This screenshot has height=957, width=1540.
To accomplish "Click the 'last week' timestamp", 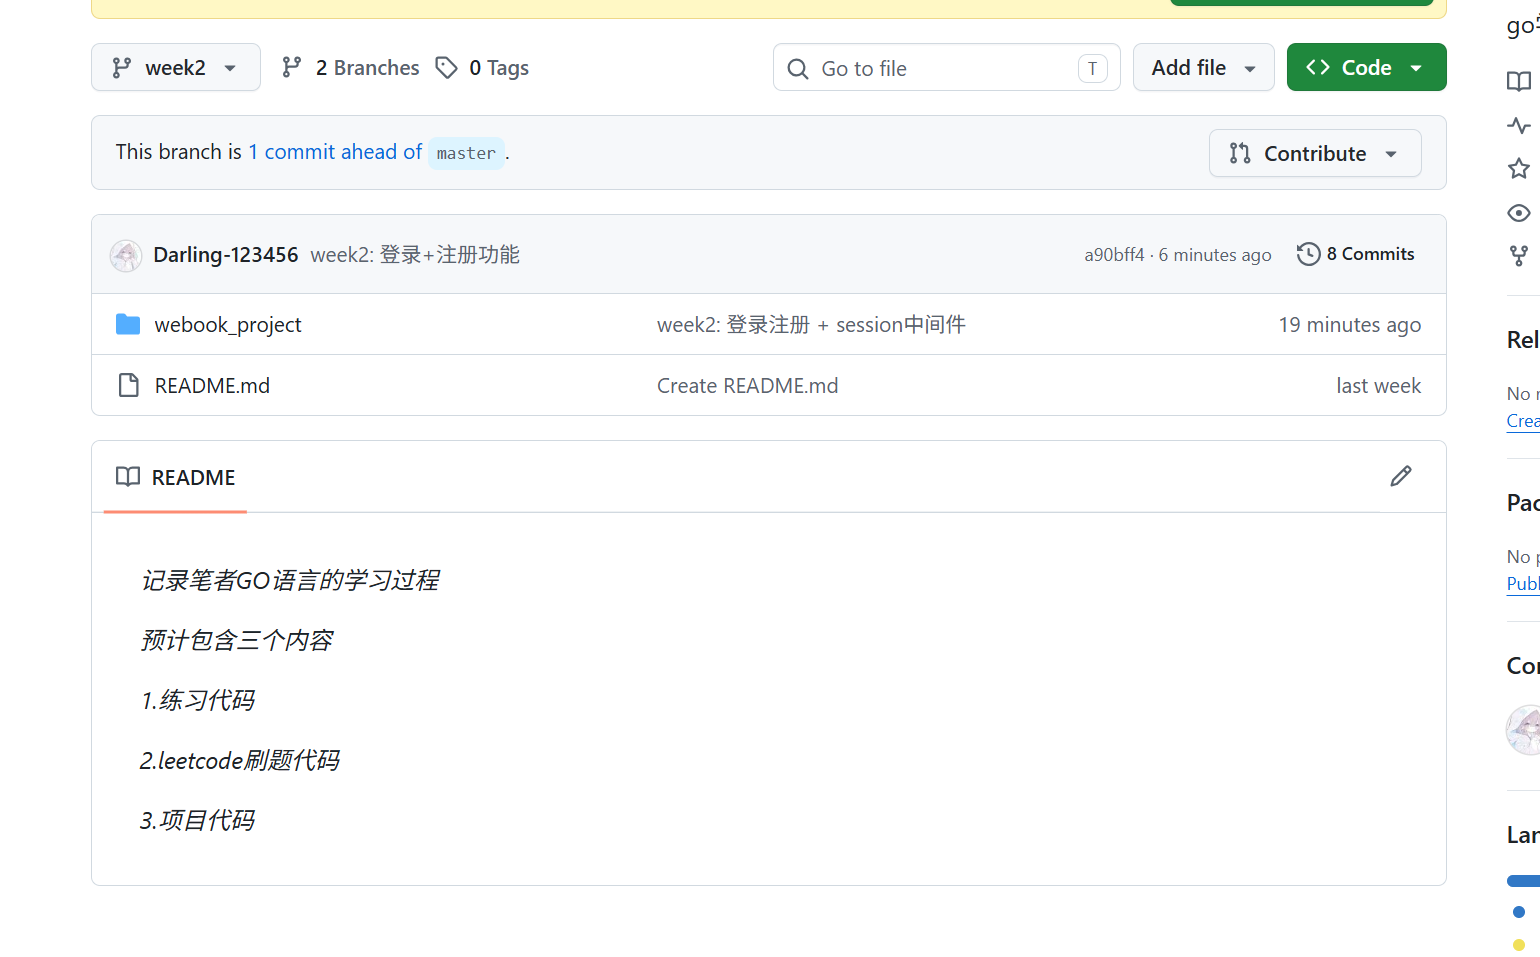I will coord(1378,386).
